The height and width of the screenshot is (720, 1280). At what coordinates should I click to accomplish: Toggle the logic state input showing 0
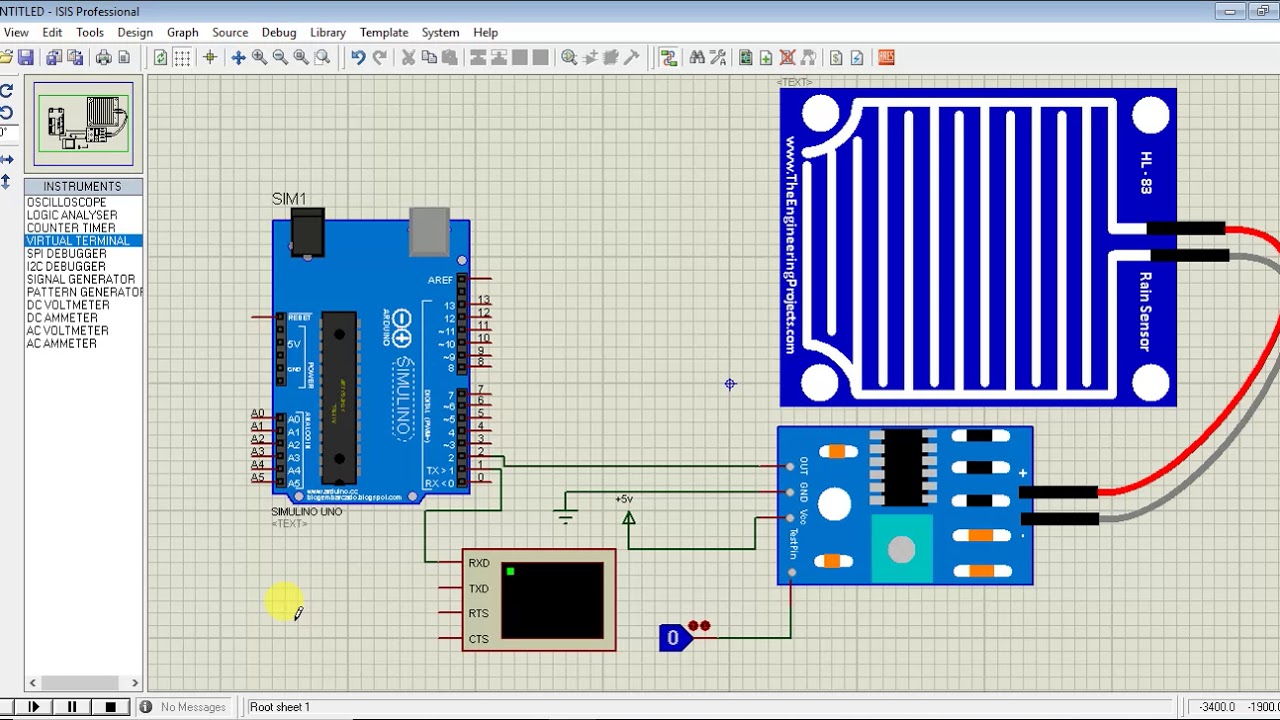[674, 638]
